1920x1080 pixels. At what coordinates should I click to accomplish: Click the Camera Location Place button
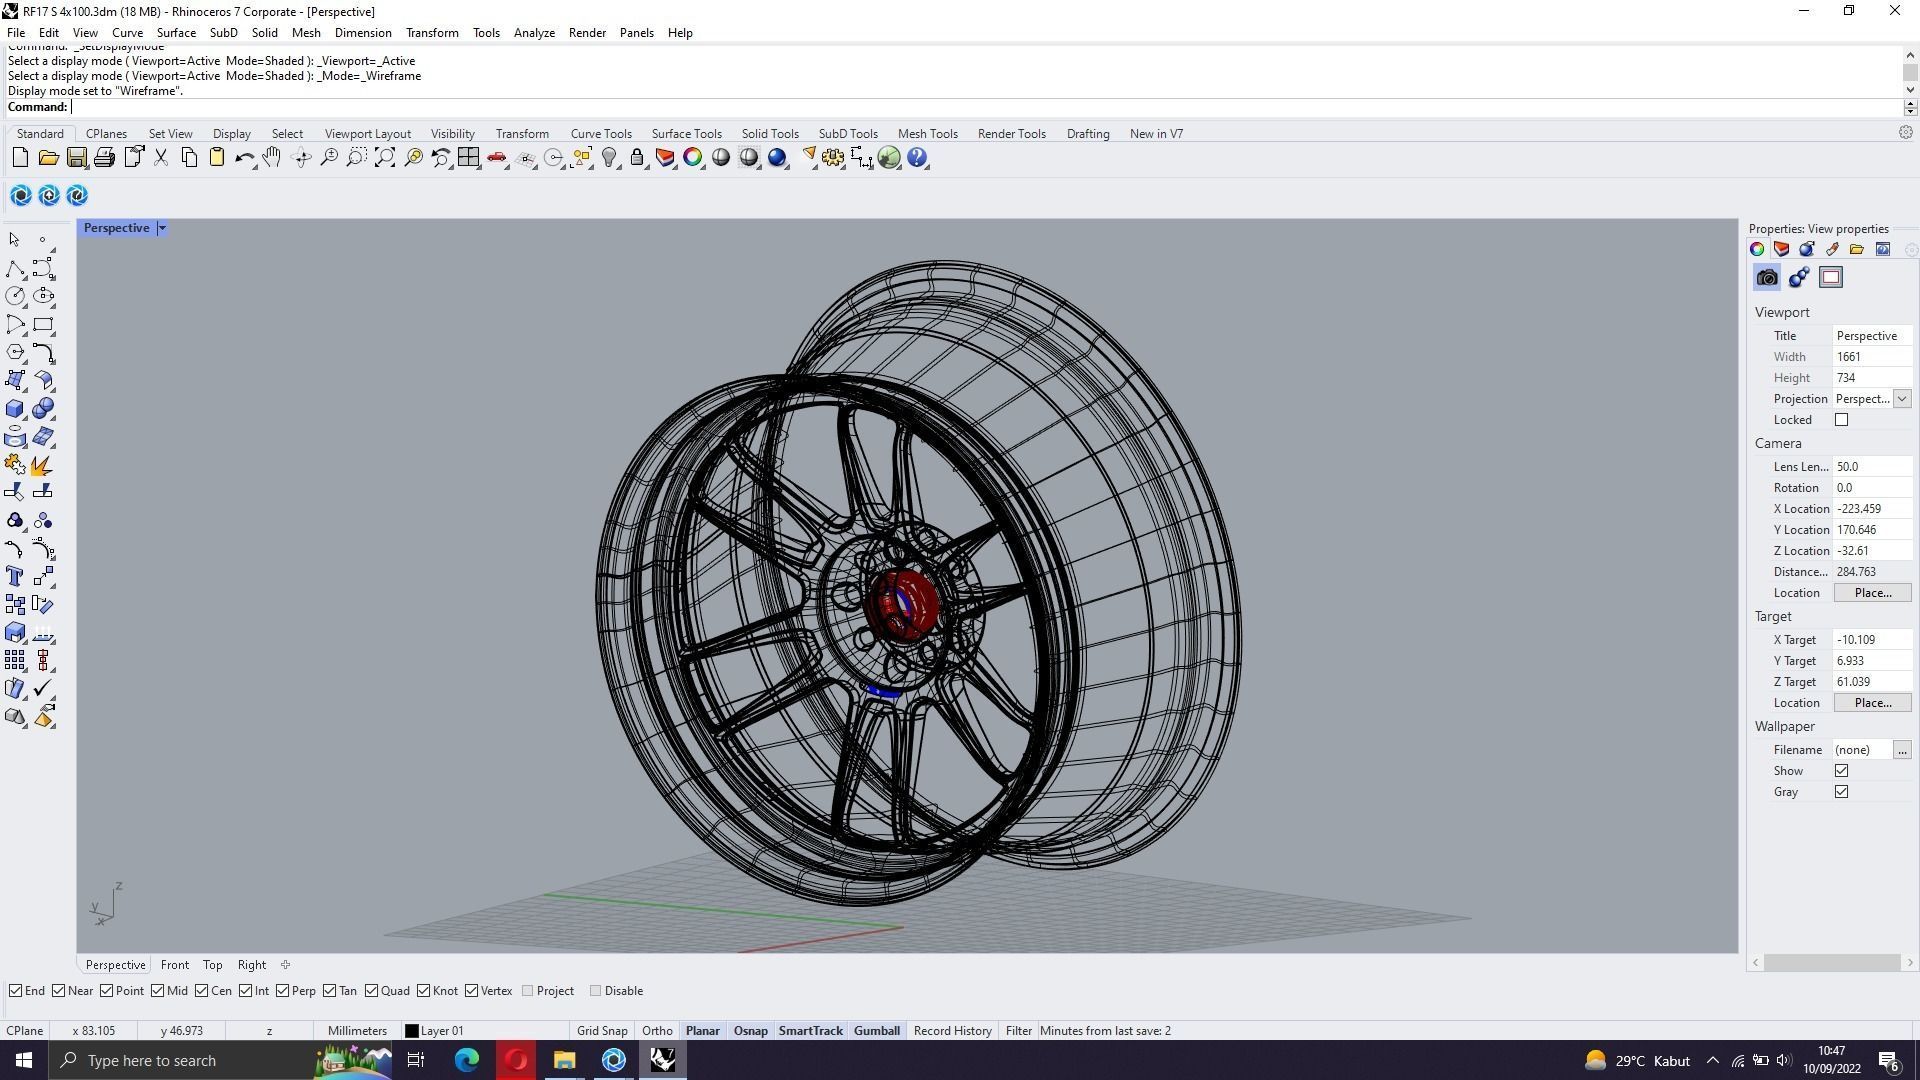tap(1872, 593)
